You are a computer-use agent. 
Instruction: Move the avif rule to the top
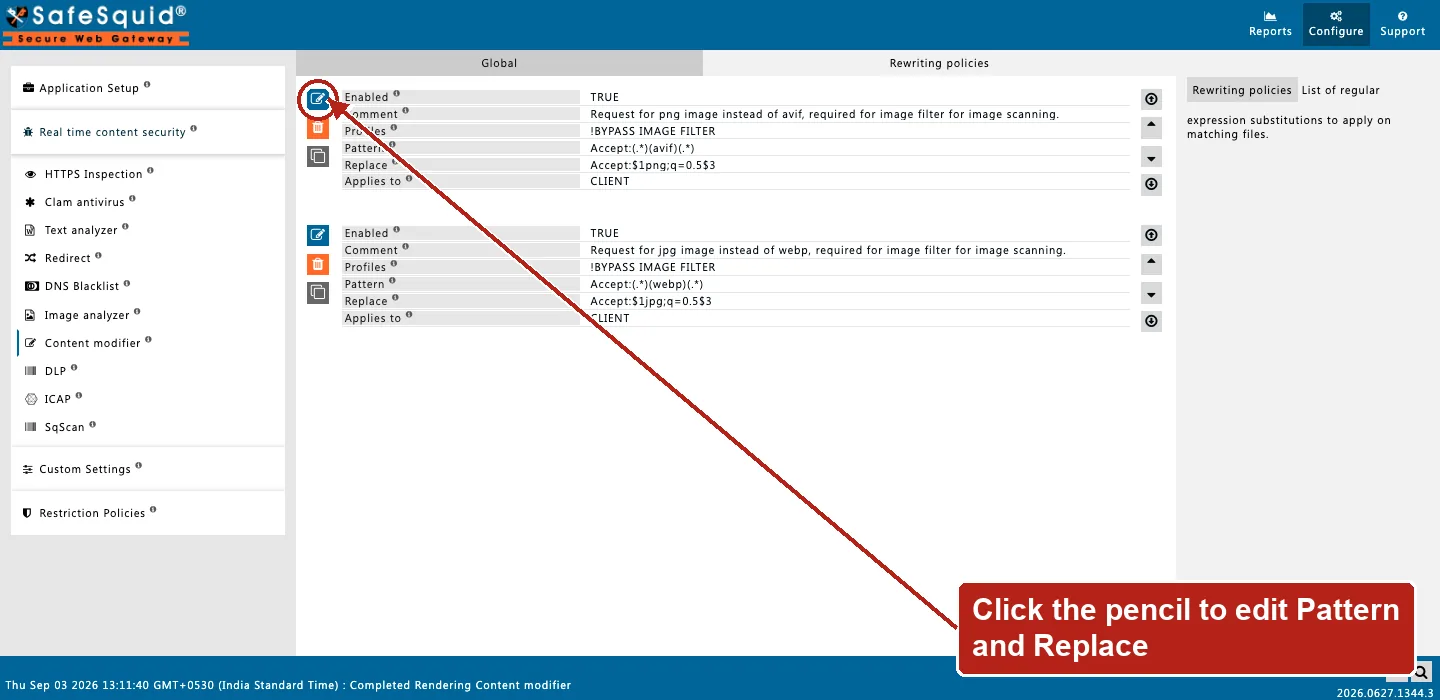click(1151, 99)
